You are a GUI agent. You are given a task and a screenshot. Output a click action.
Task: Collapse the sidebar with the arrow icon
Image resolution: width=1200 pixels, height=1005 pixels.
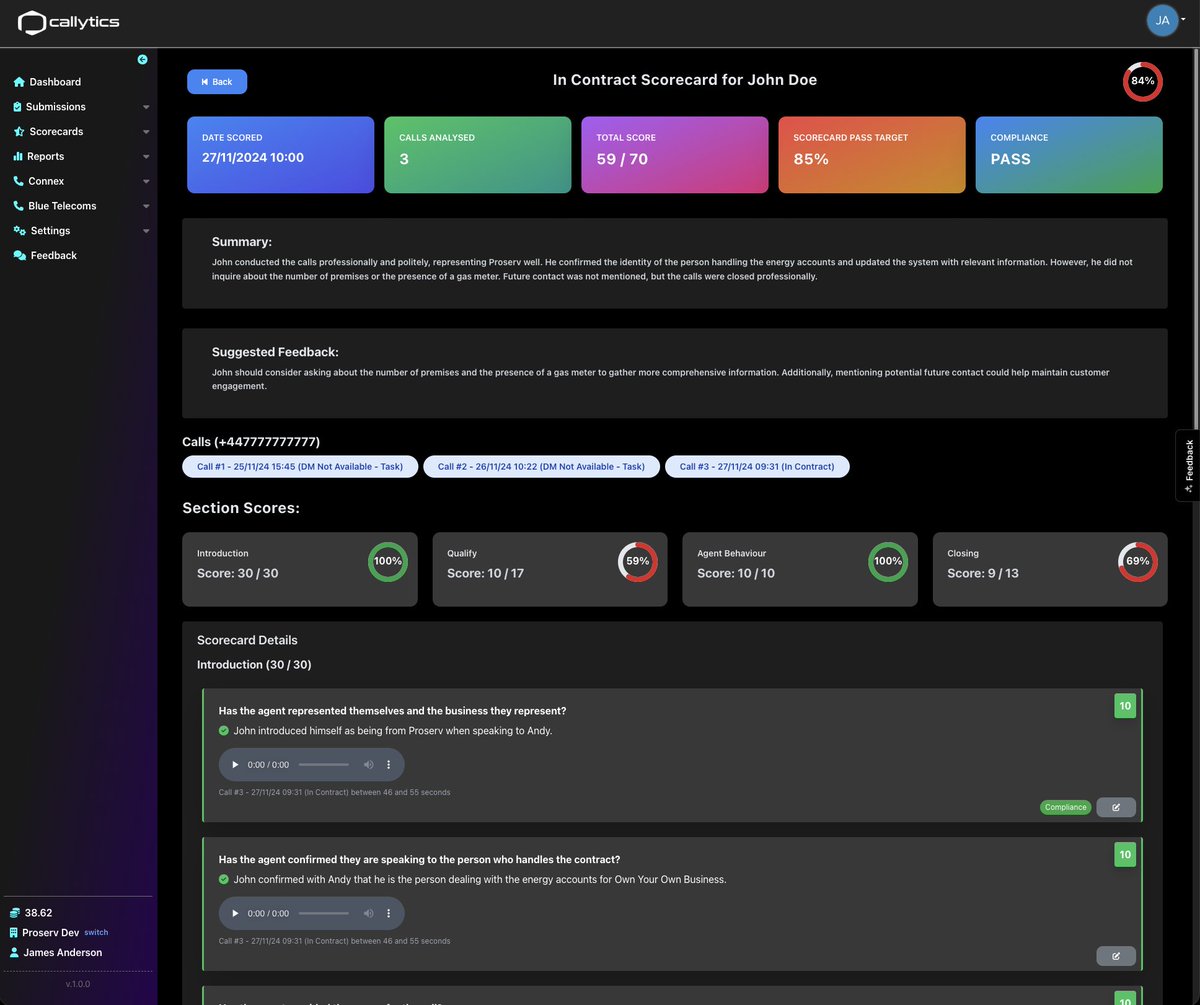click(142, 60)
